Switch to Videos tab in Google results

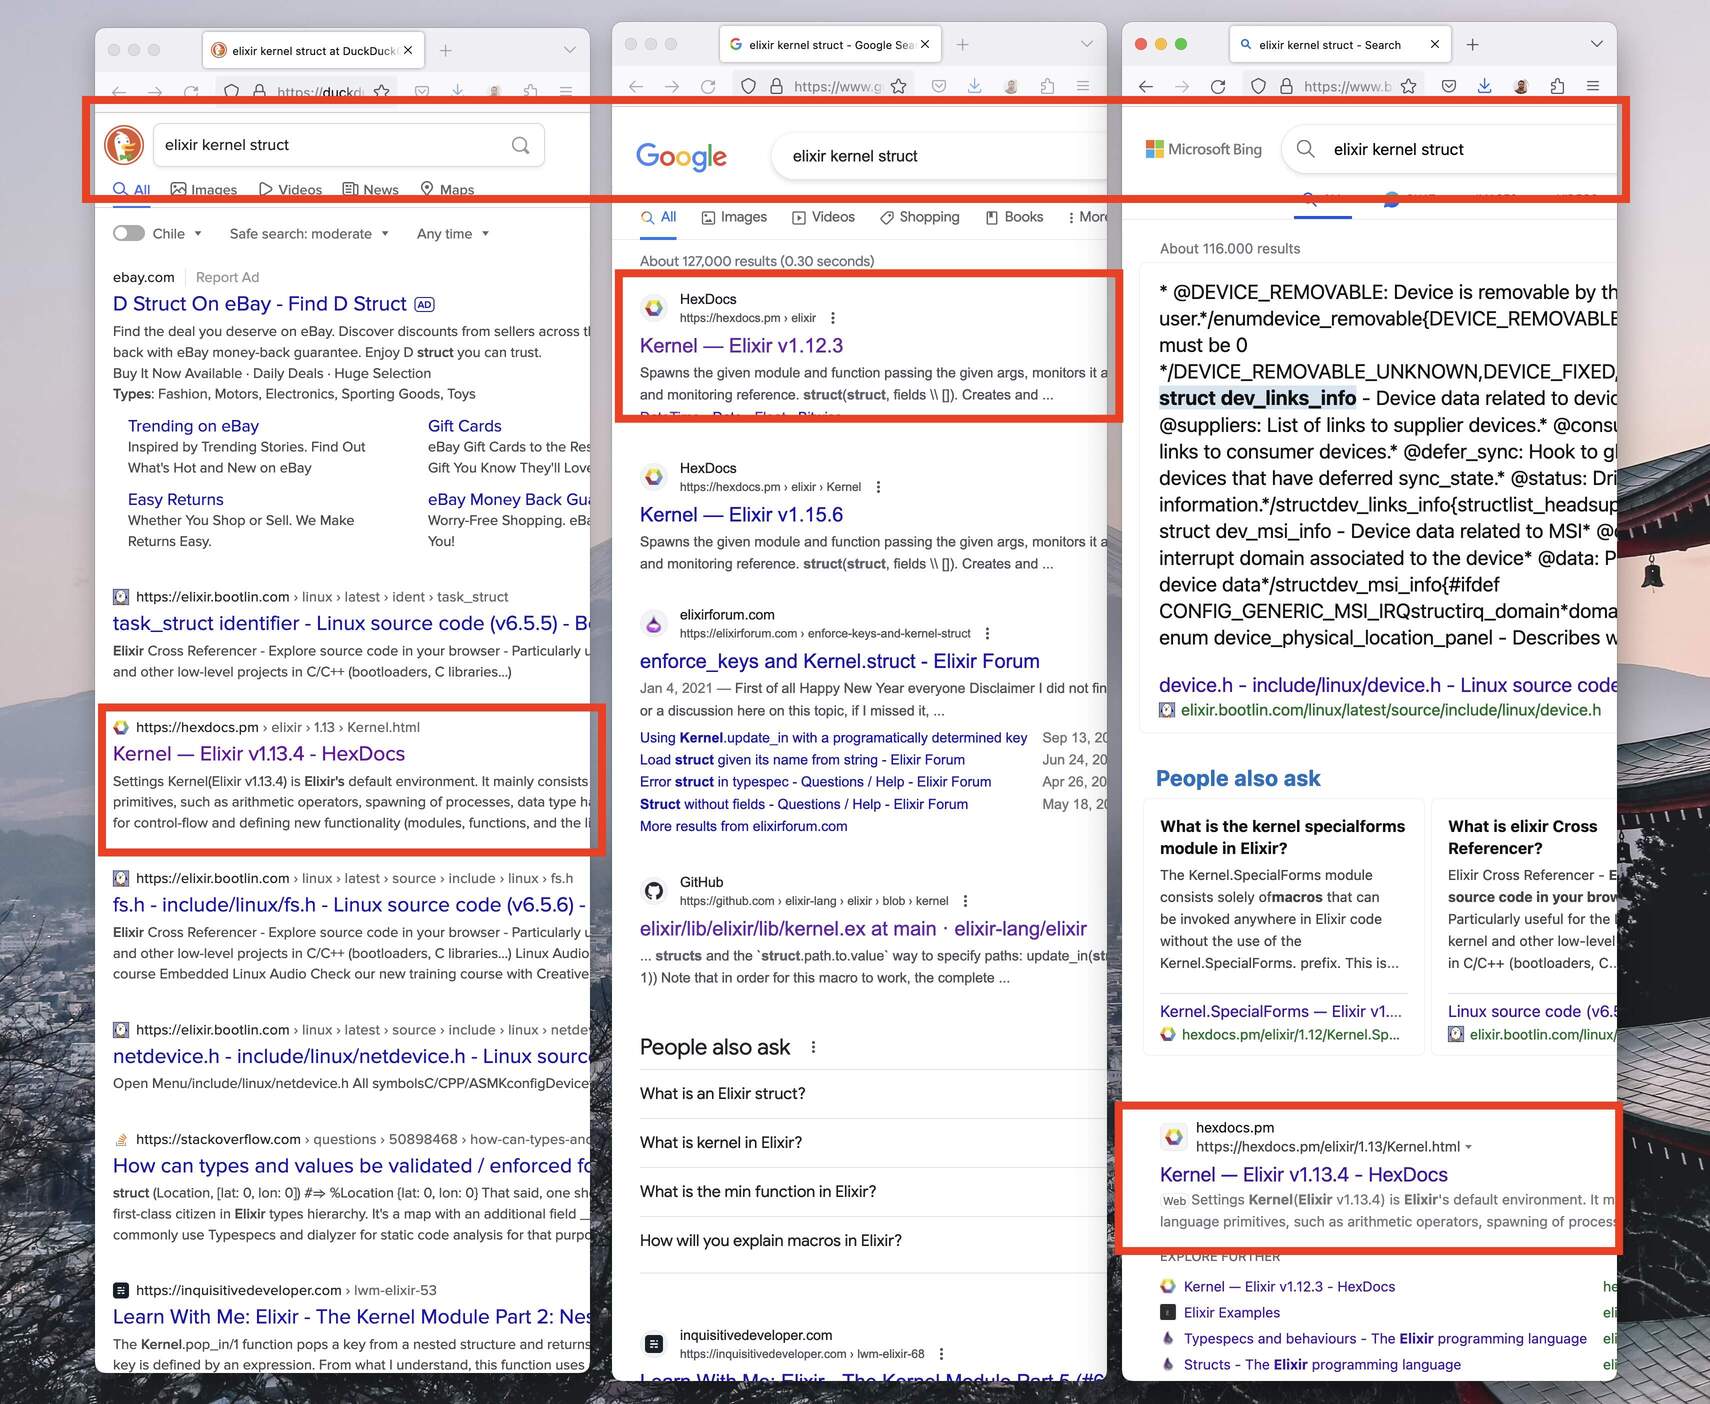[823, 217]
